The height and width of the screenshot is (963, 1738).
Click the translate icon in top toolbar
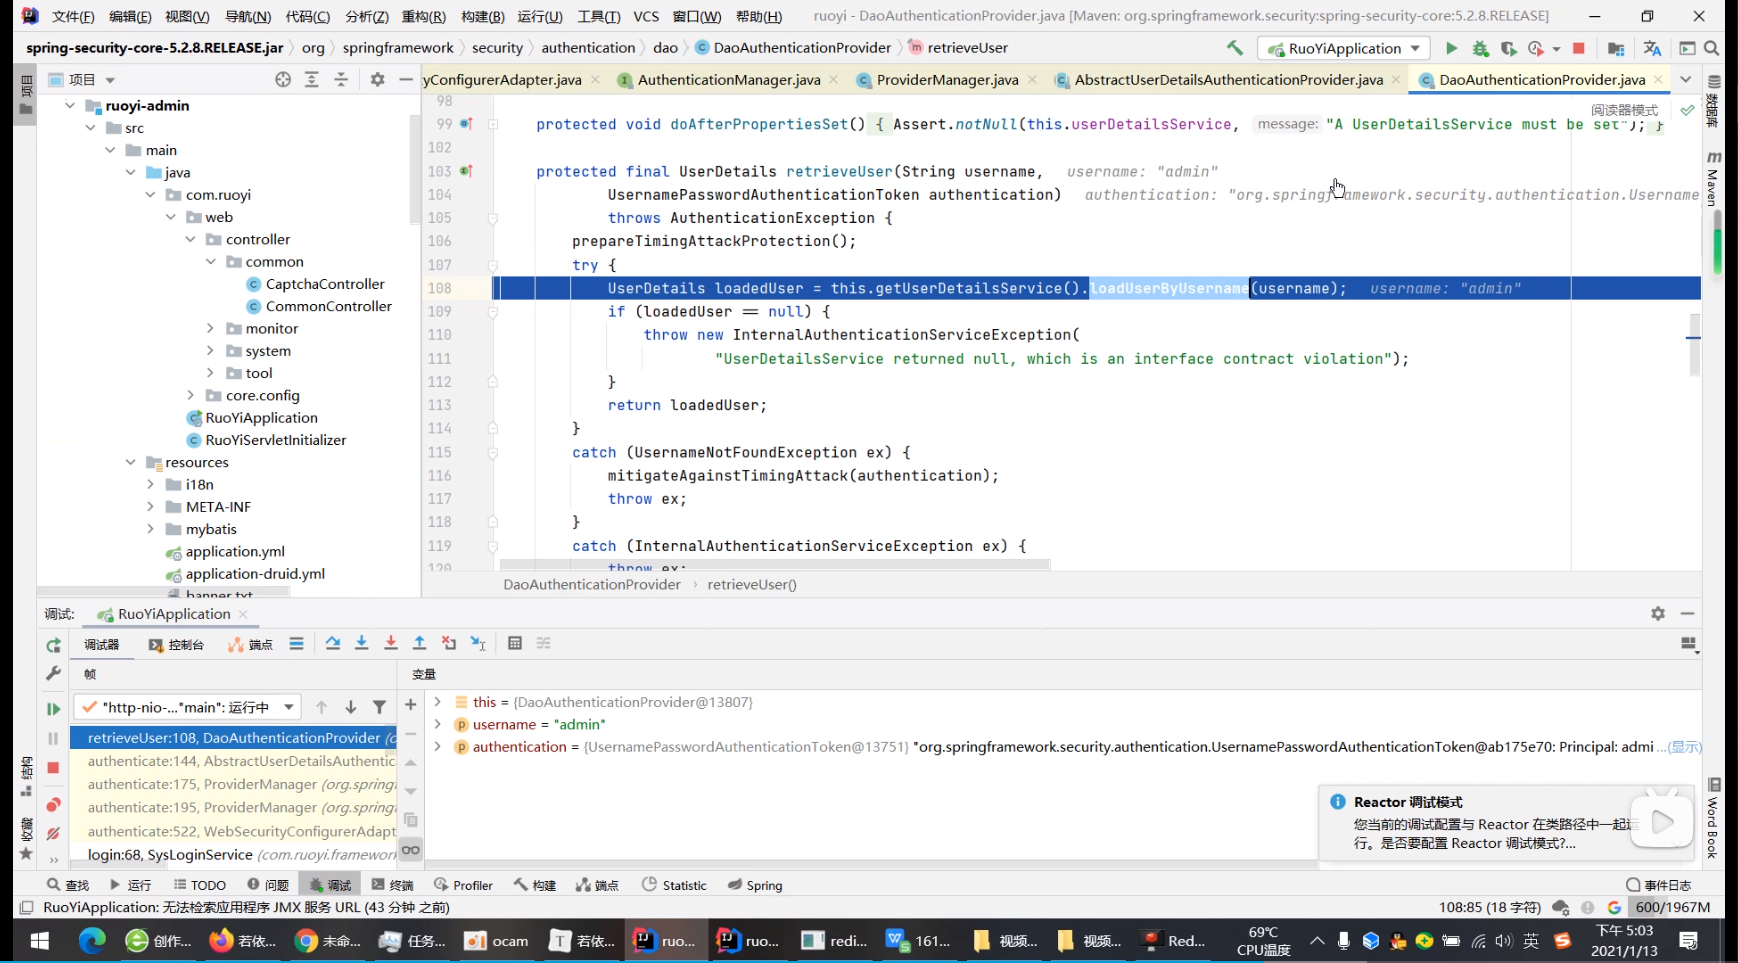[x=1652, y=48]
